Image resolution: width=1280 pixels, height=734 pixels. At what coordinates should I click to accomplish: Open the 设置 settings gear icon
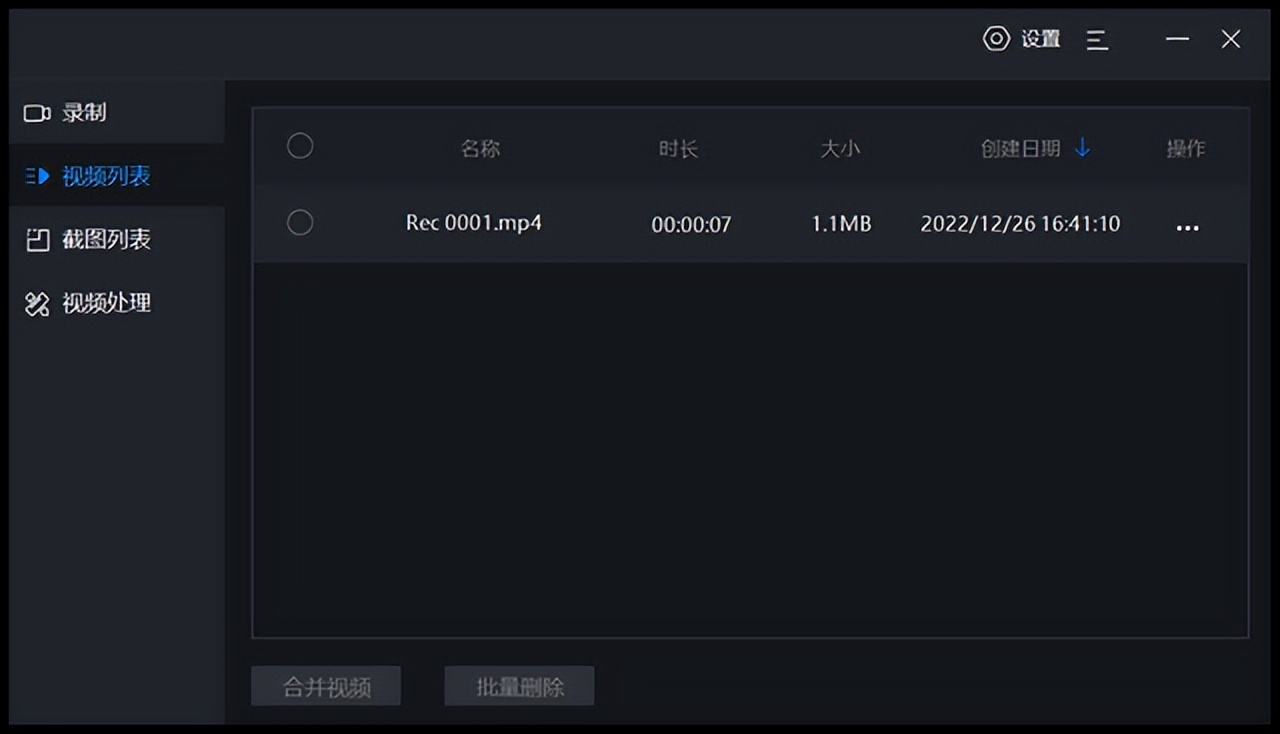pyautogui.click(x=995, y=38)
